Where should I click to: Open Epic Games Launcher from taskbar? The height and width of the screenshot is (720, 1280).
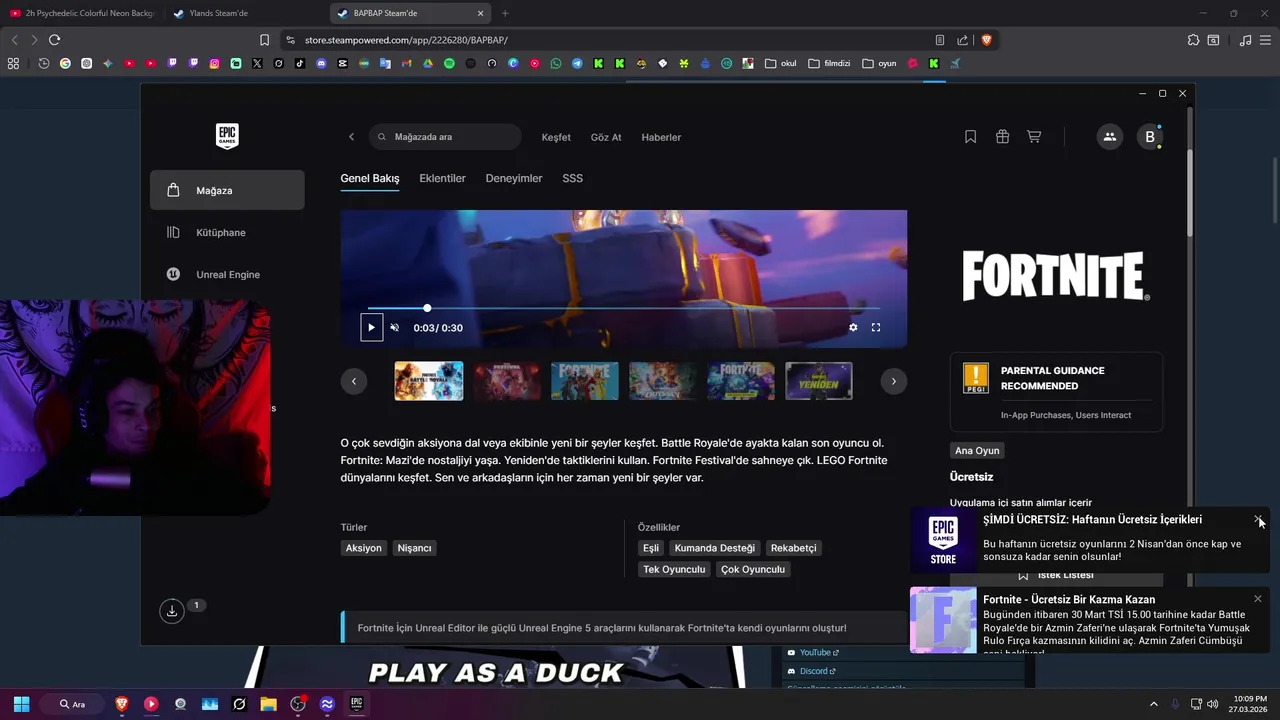356,704
